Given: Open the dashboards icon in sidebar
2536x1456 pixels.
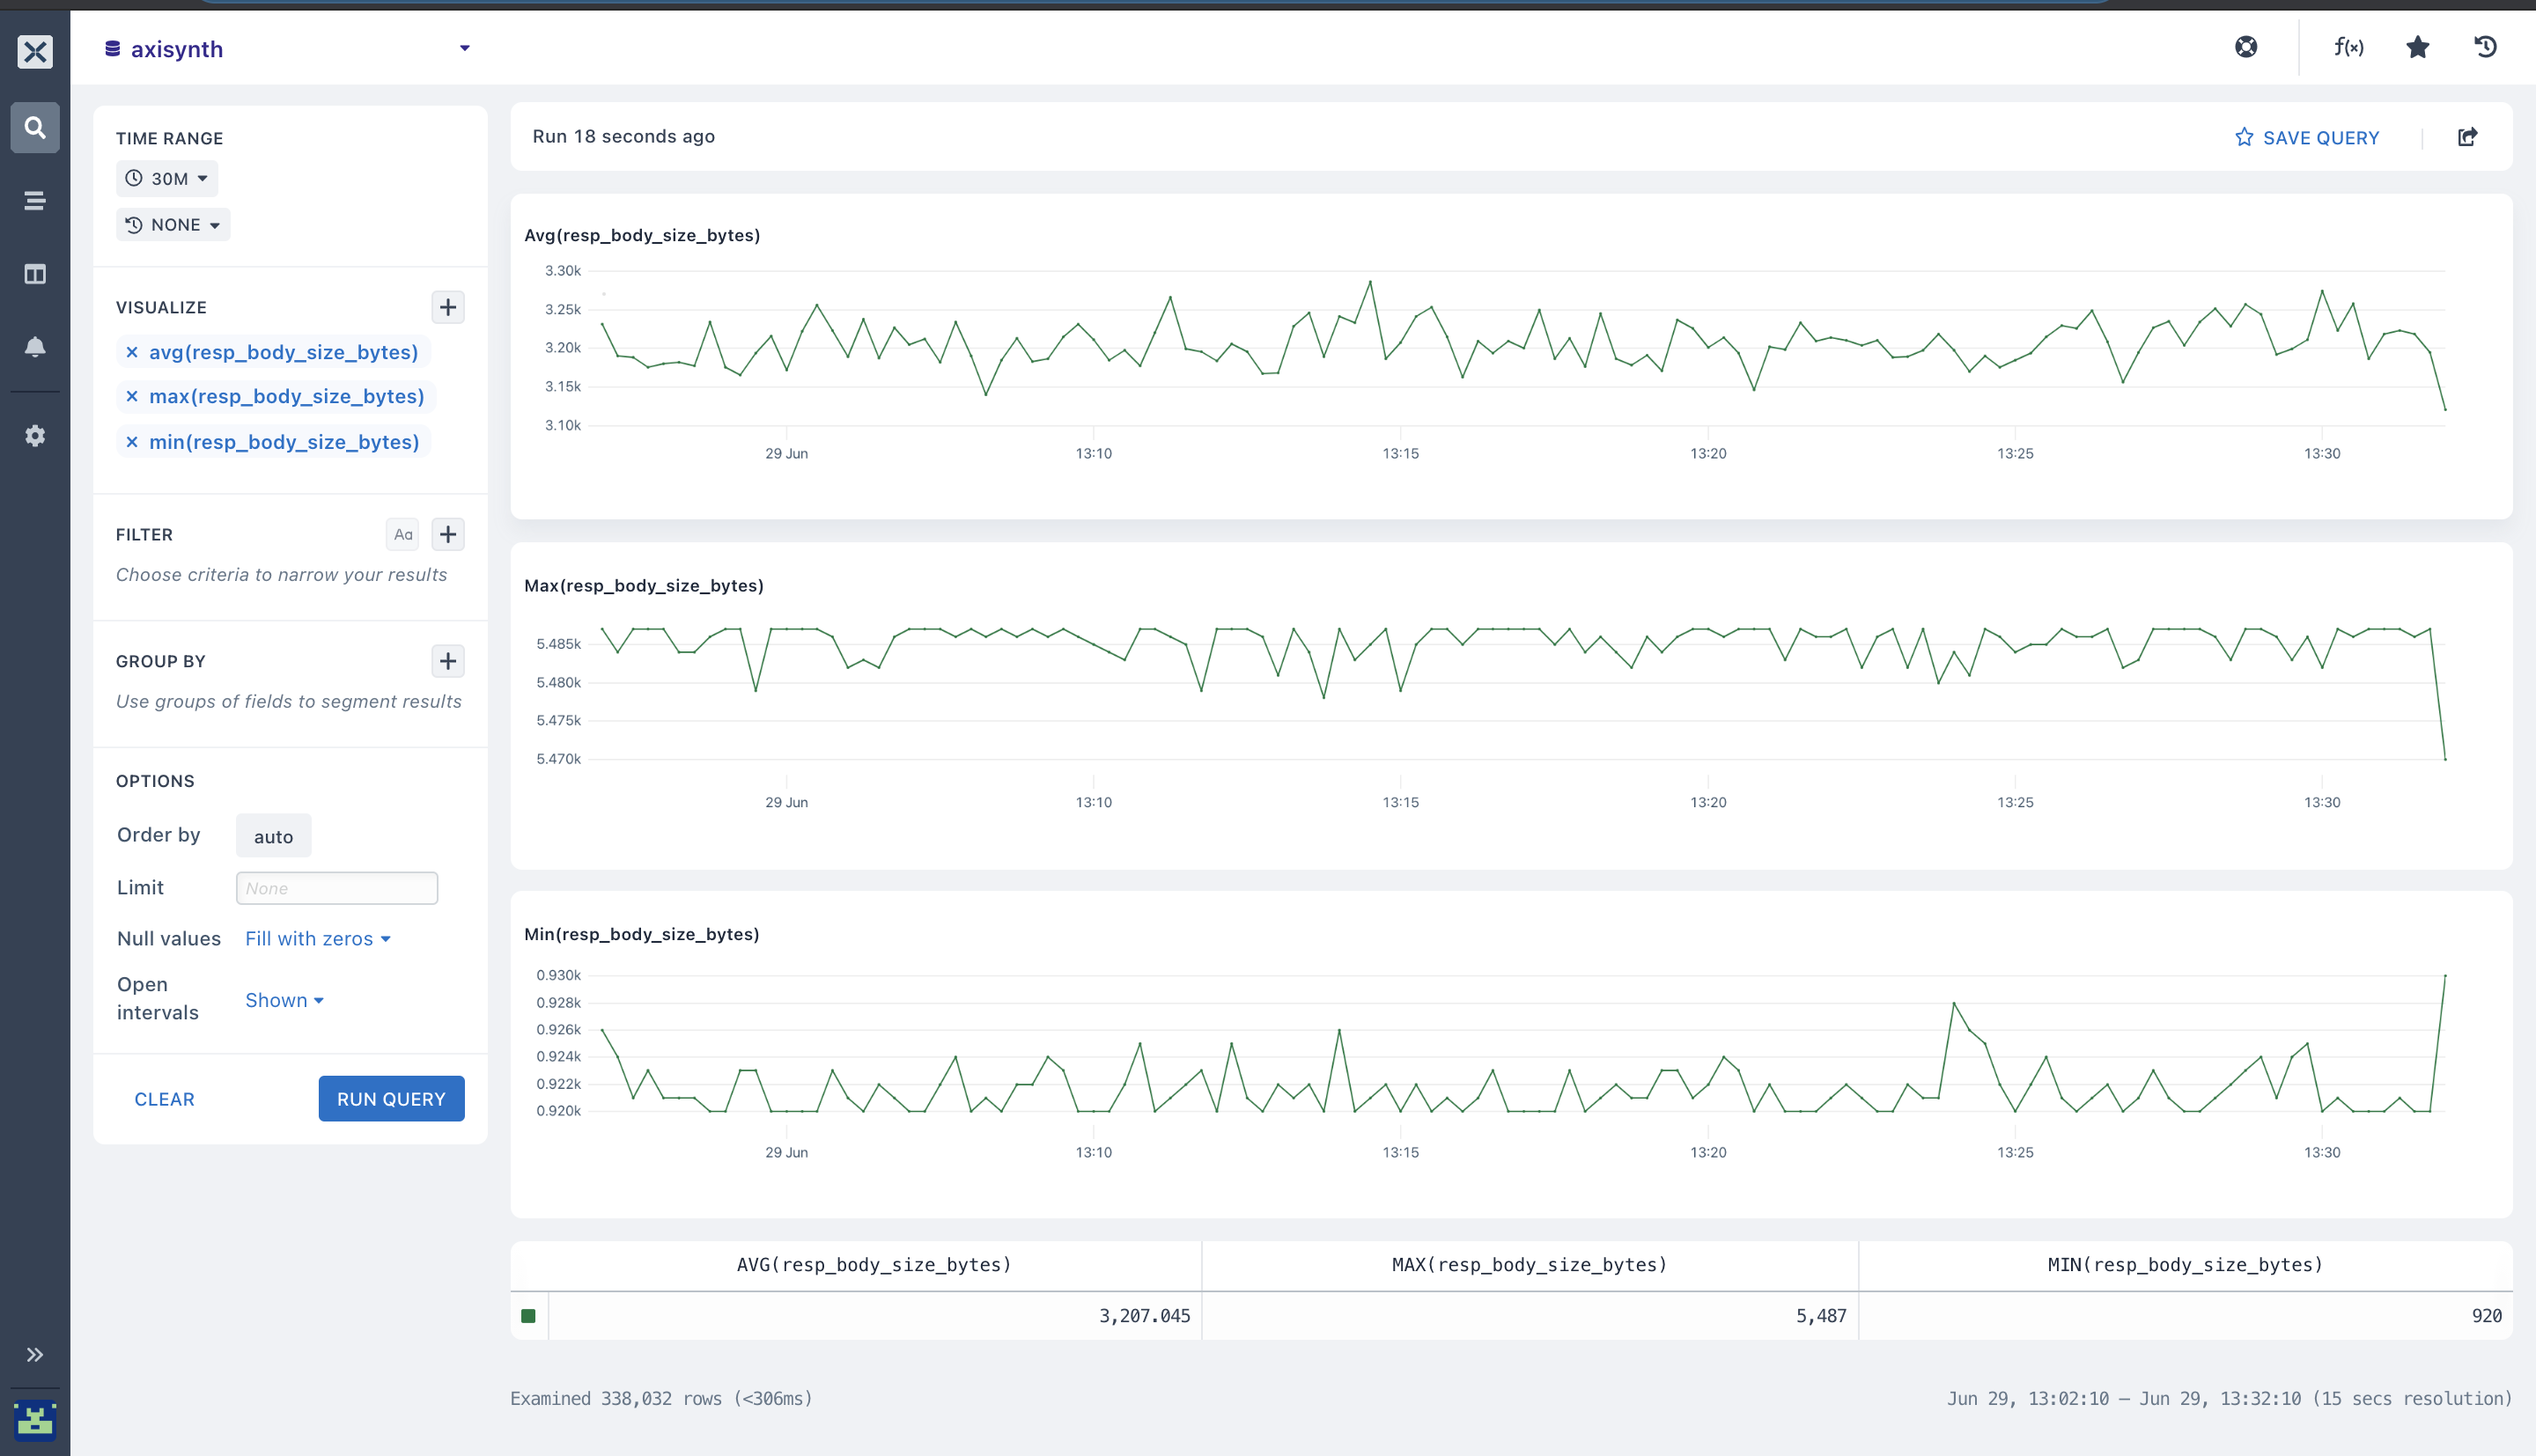Looking at the screenshot, I should click(x=35, y=274).
